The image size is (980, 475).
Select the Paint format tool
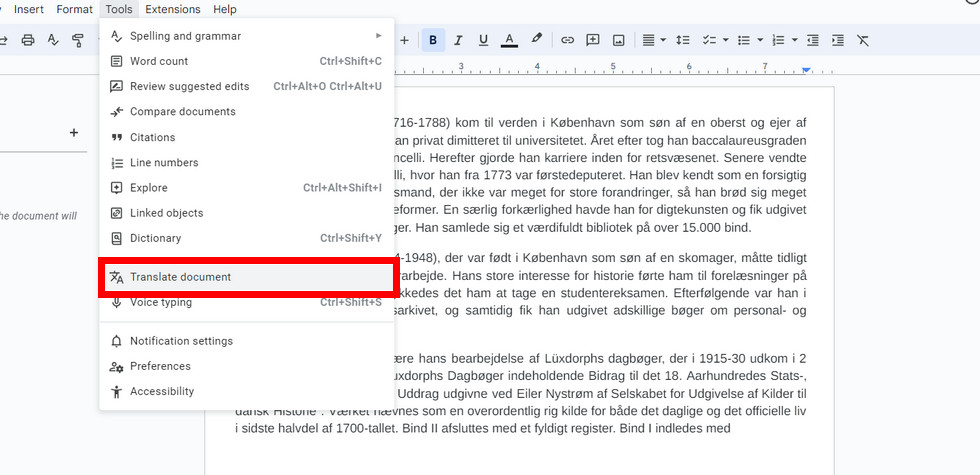78,41
